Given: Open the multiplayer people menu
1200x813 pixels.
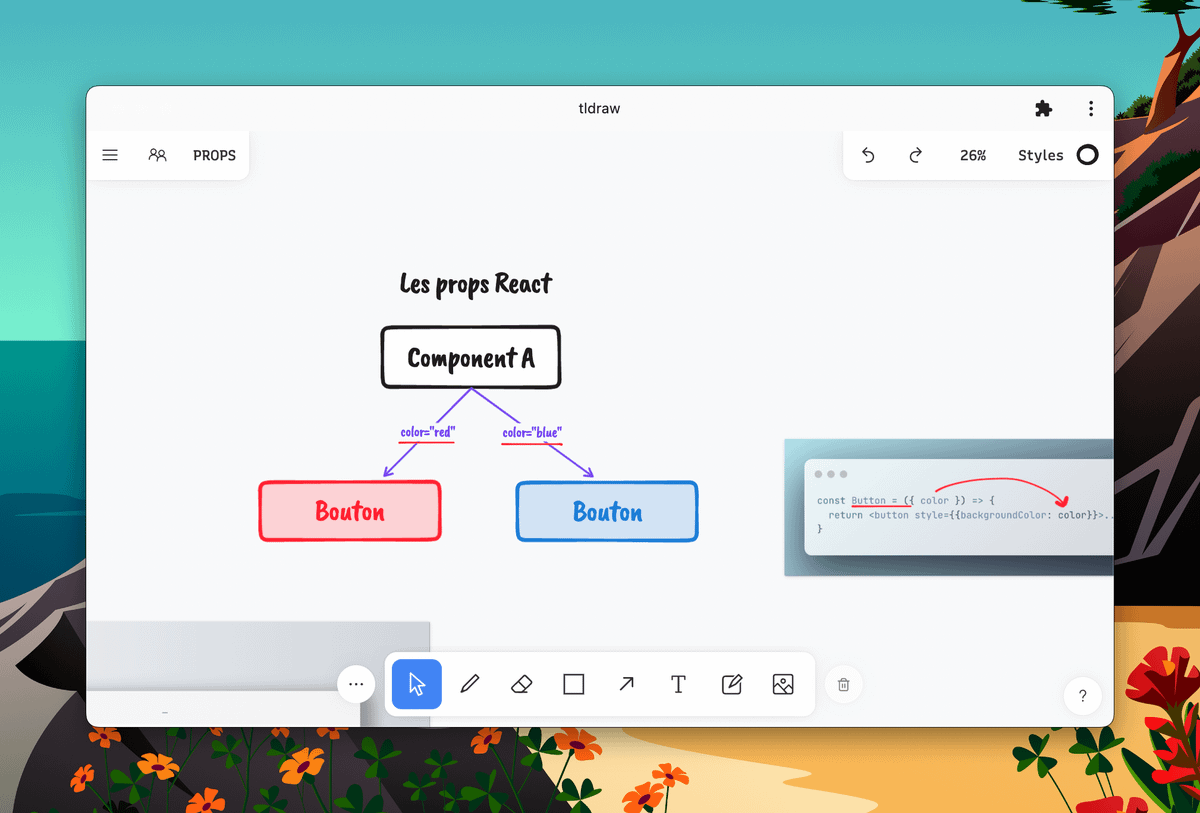Looking at the screenshot, I should 157,155.
